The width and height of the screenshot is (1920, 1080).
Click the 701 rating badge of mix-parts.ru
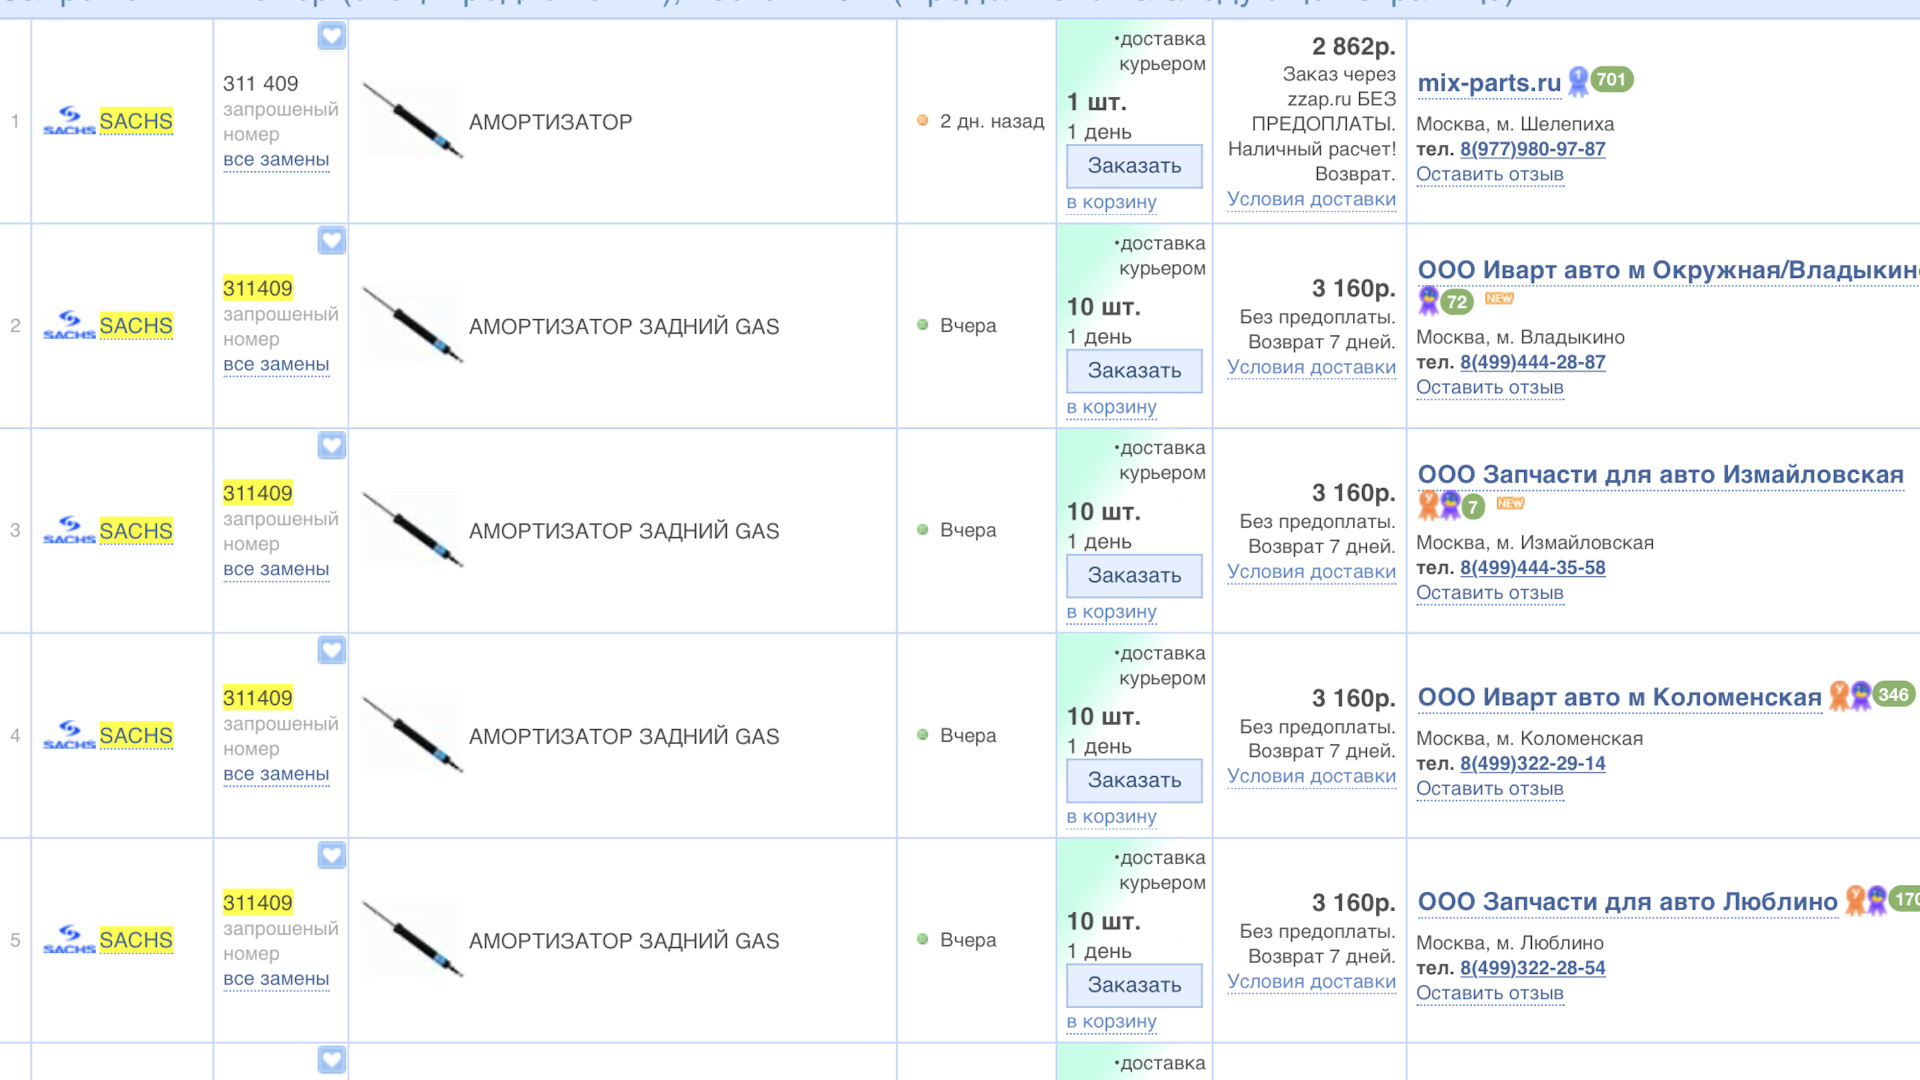[1611, 80]
